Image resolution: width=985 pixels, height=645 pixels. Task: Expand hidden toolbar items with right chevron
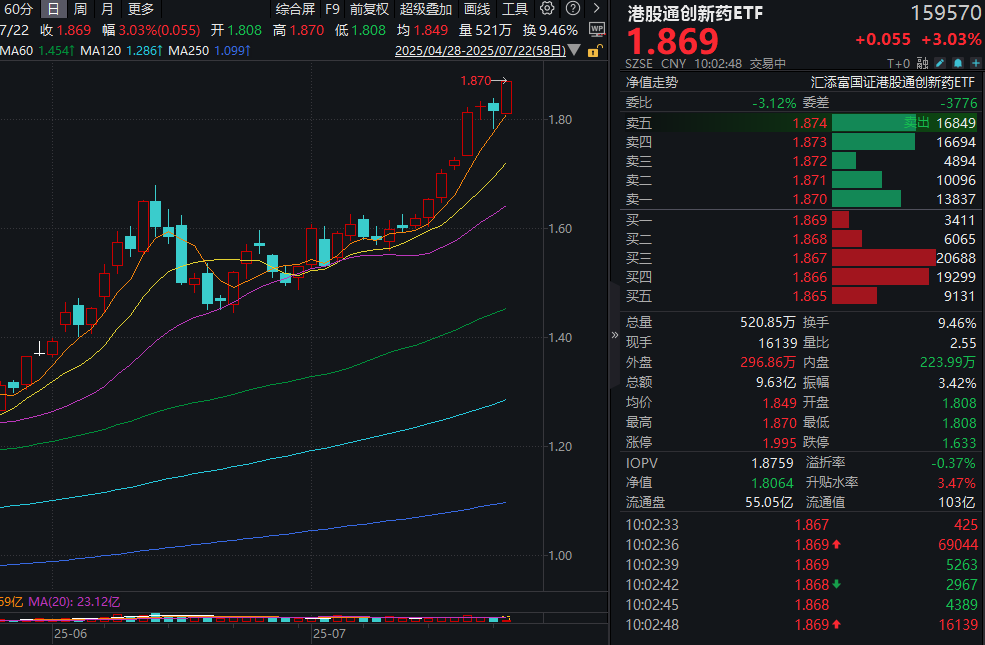click(x=596, y=9)
